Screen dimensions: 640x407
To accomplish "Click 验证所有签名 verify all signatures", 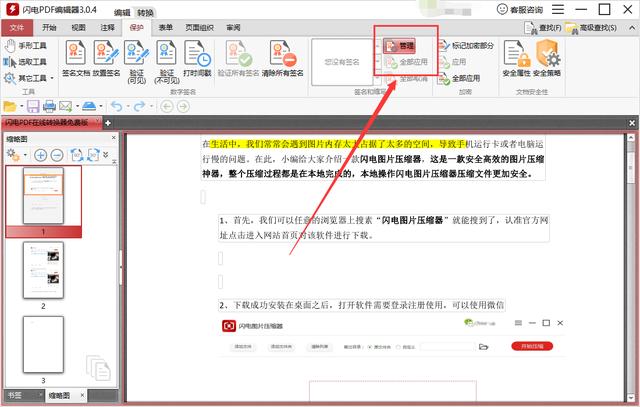I will coord(238,58).
